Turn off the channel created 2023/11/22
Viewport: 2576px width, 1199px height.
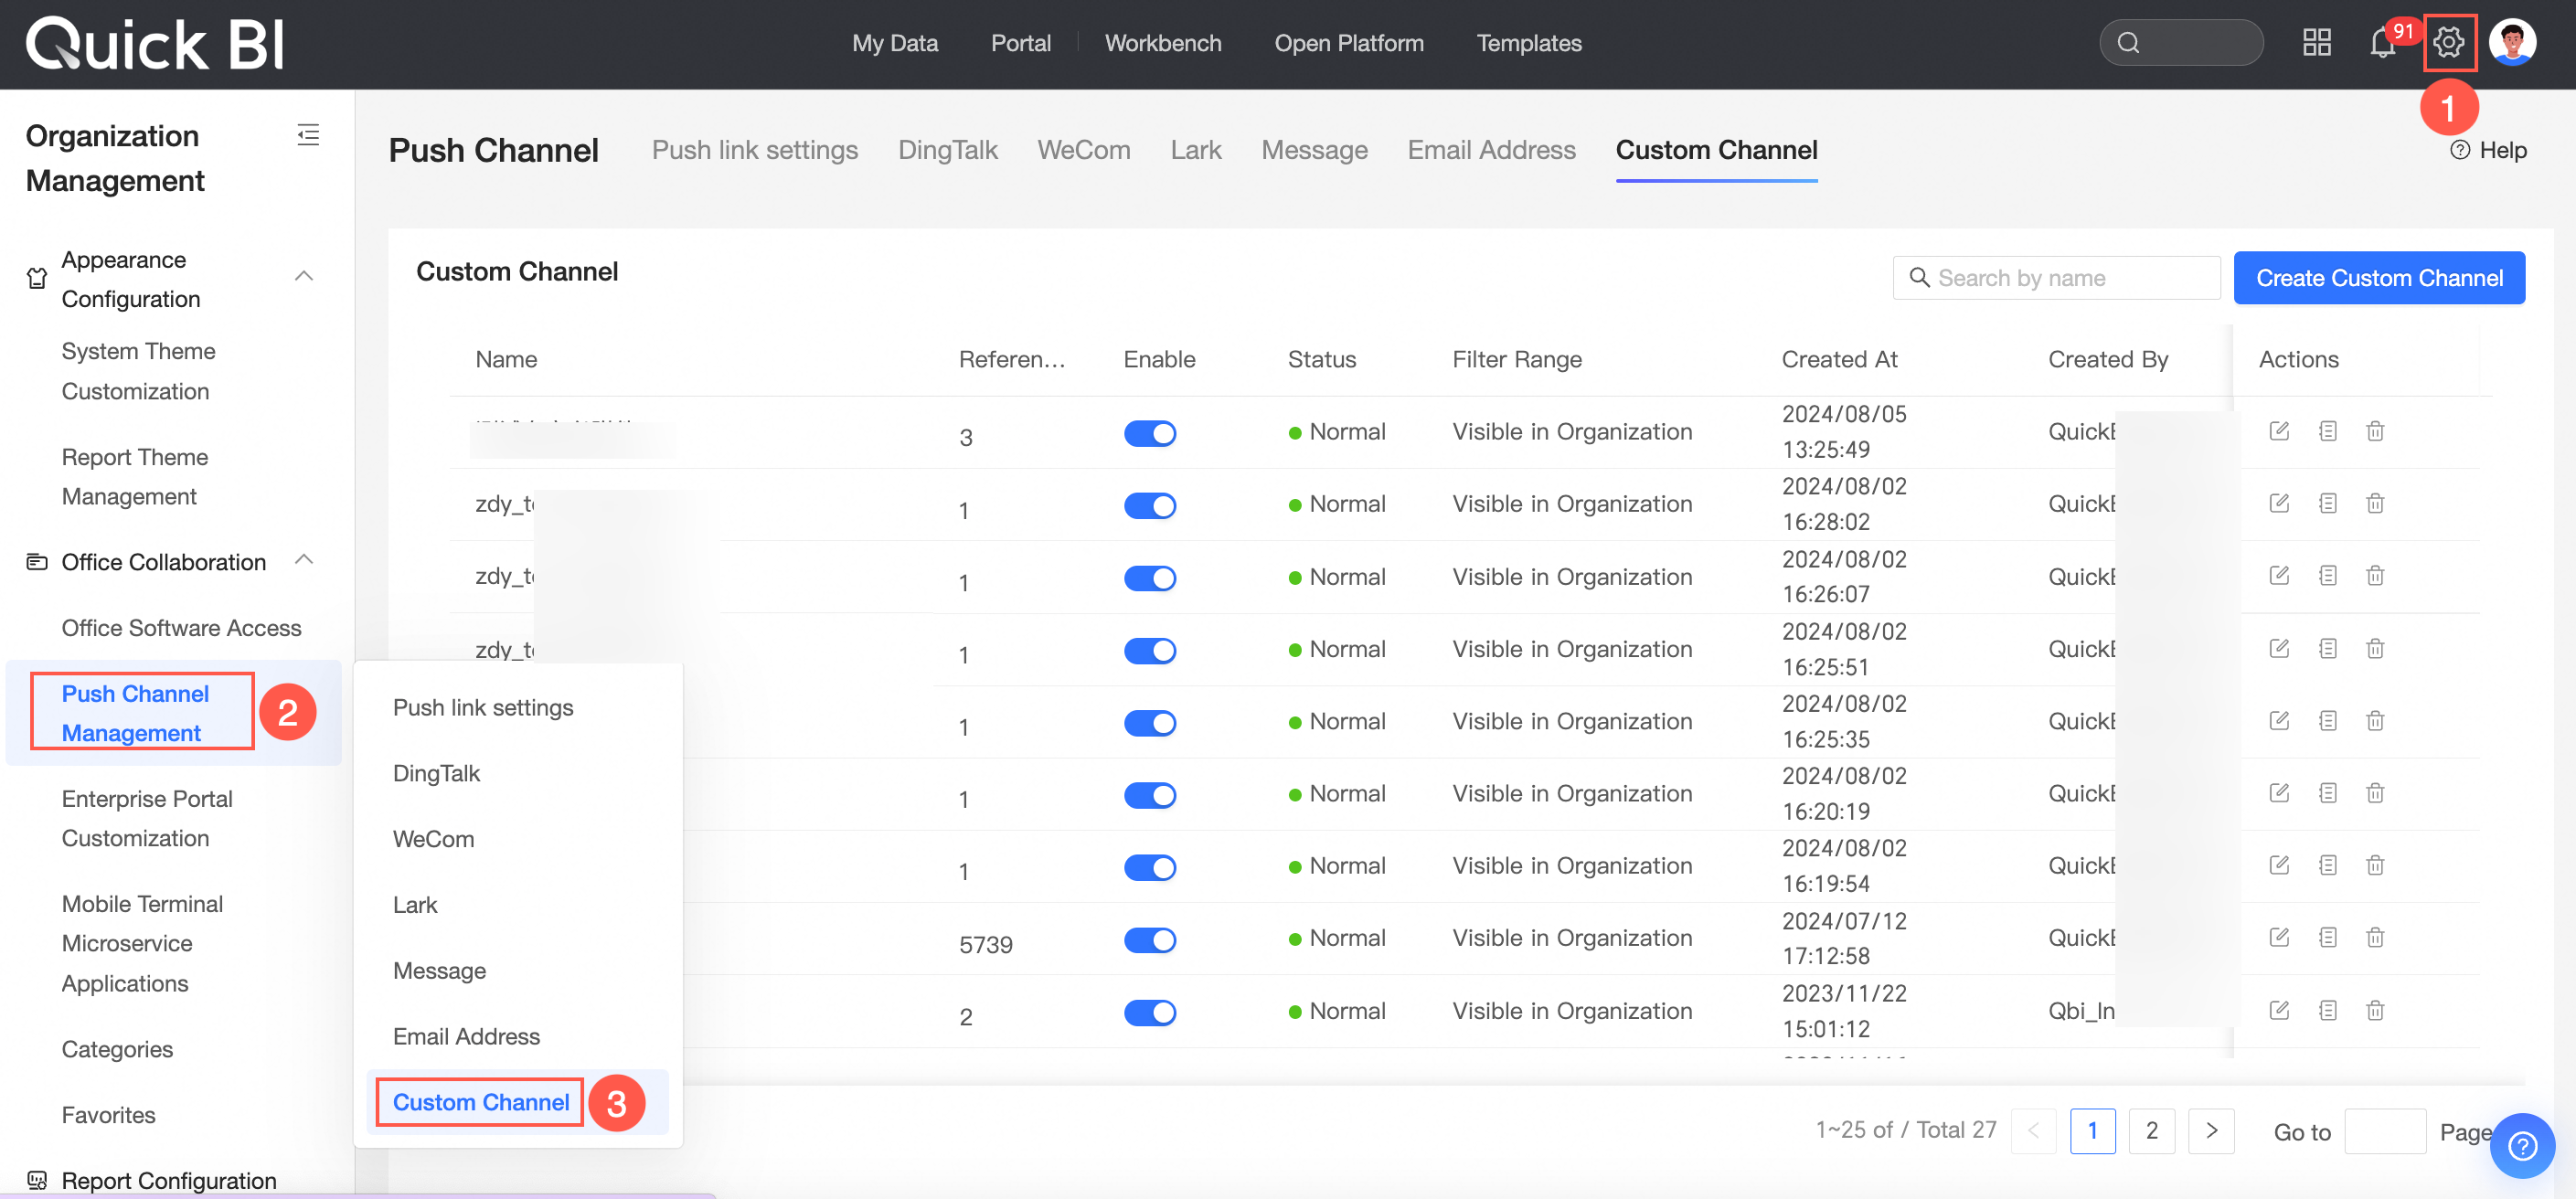1150,1012
